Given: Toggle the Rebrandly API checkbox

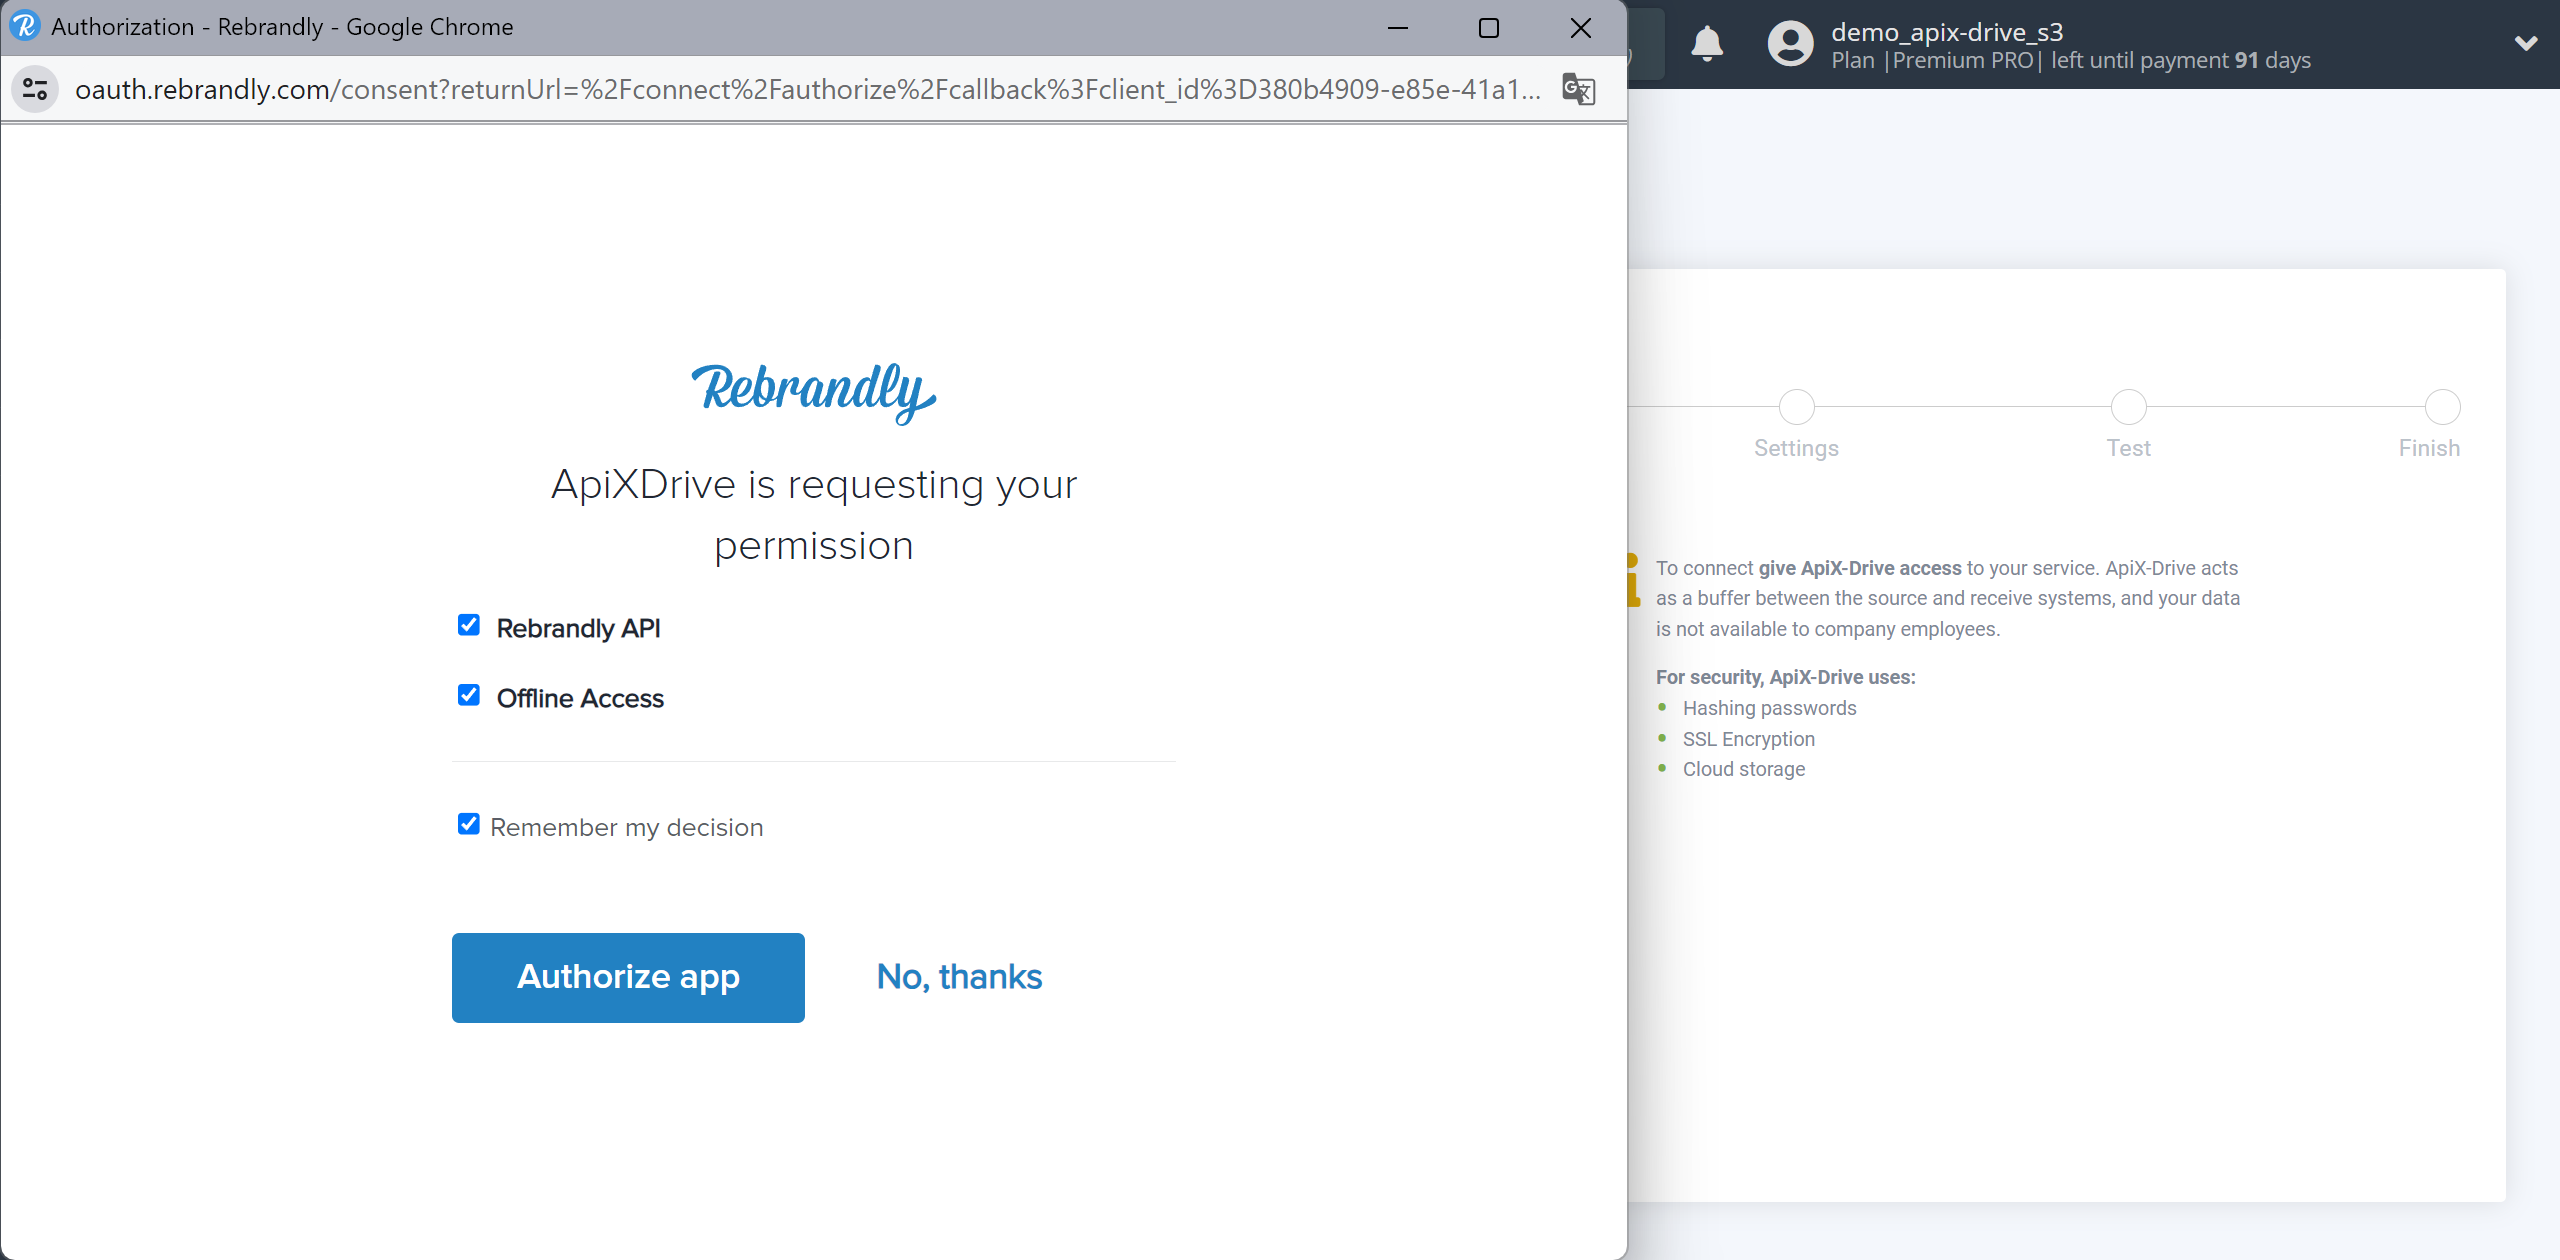Looking at the screenshot, I should pos(467,625).
